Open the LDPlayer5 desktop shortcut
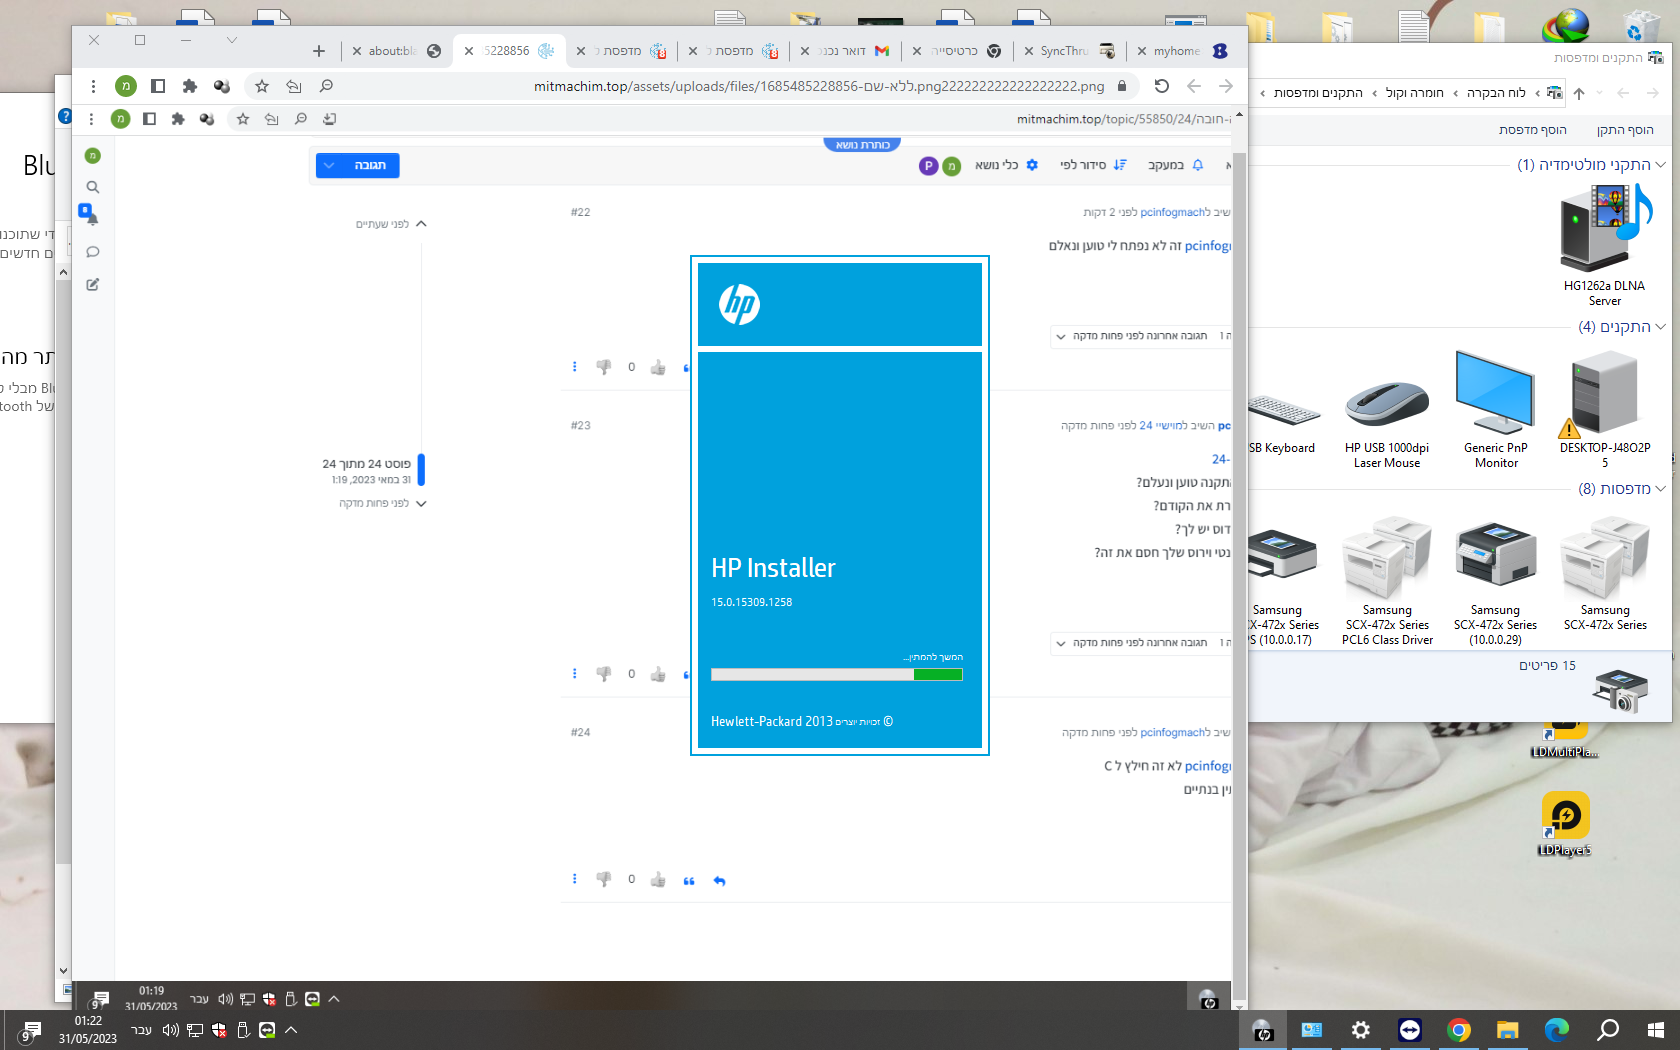 [x=1565, y=825]
